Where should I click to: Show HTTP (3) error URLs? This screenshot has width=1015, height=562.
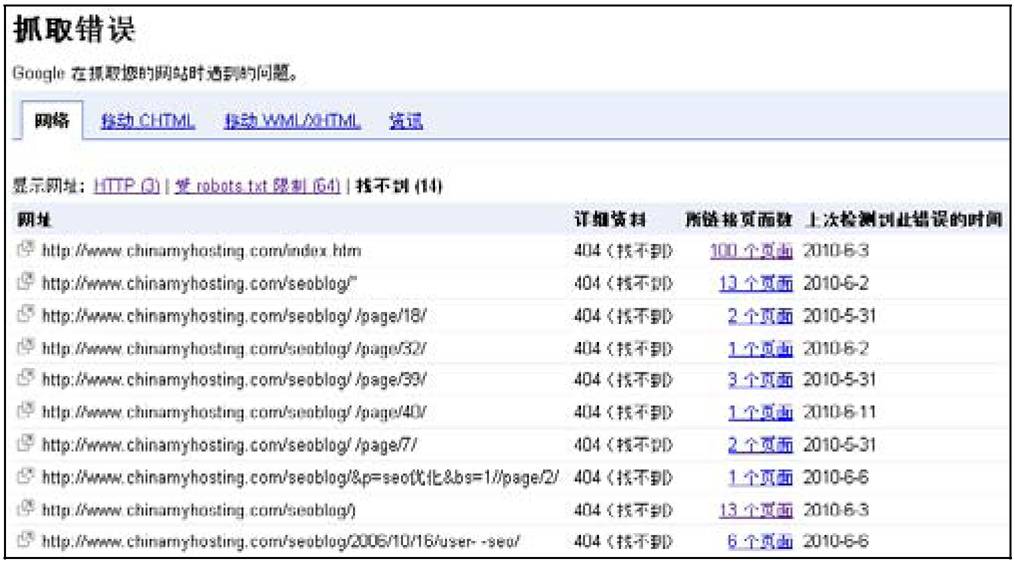pos(127,187)
